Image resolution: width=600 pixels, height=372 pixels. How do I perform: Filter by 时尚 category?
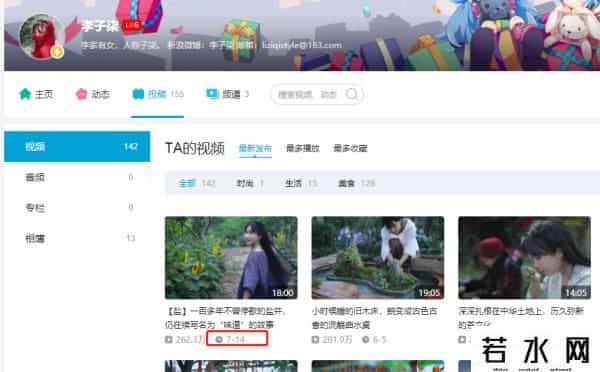pos(250,183)
